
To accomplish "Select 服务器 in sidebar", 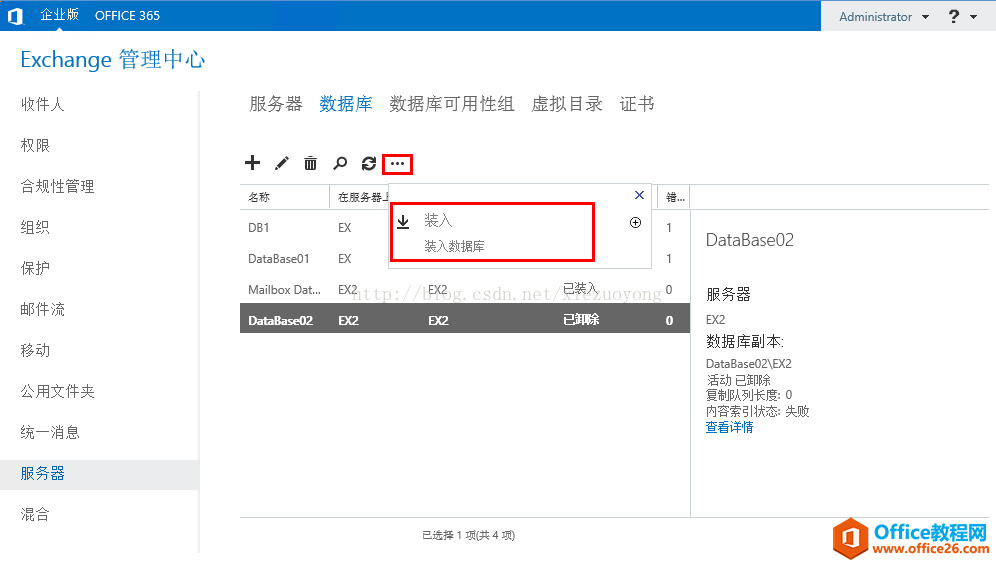I will pyautogui.click(x=100, y=474).
